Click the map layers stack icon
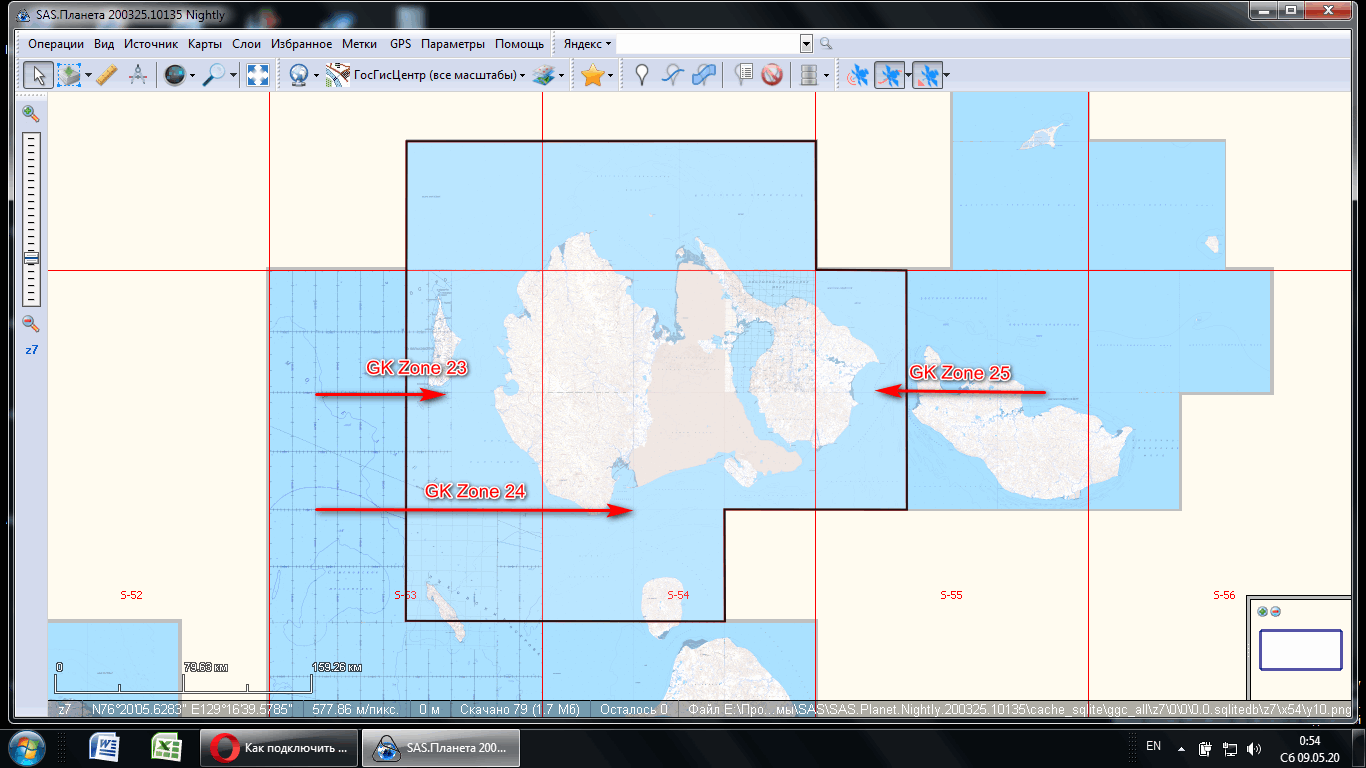 click(543, 75)
